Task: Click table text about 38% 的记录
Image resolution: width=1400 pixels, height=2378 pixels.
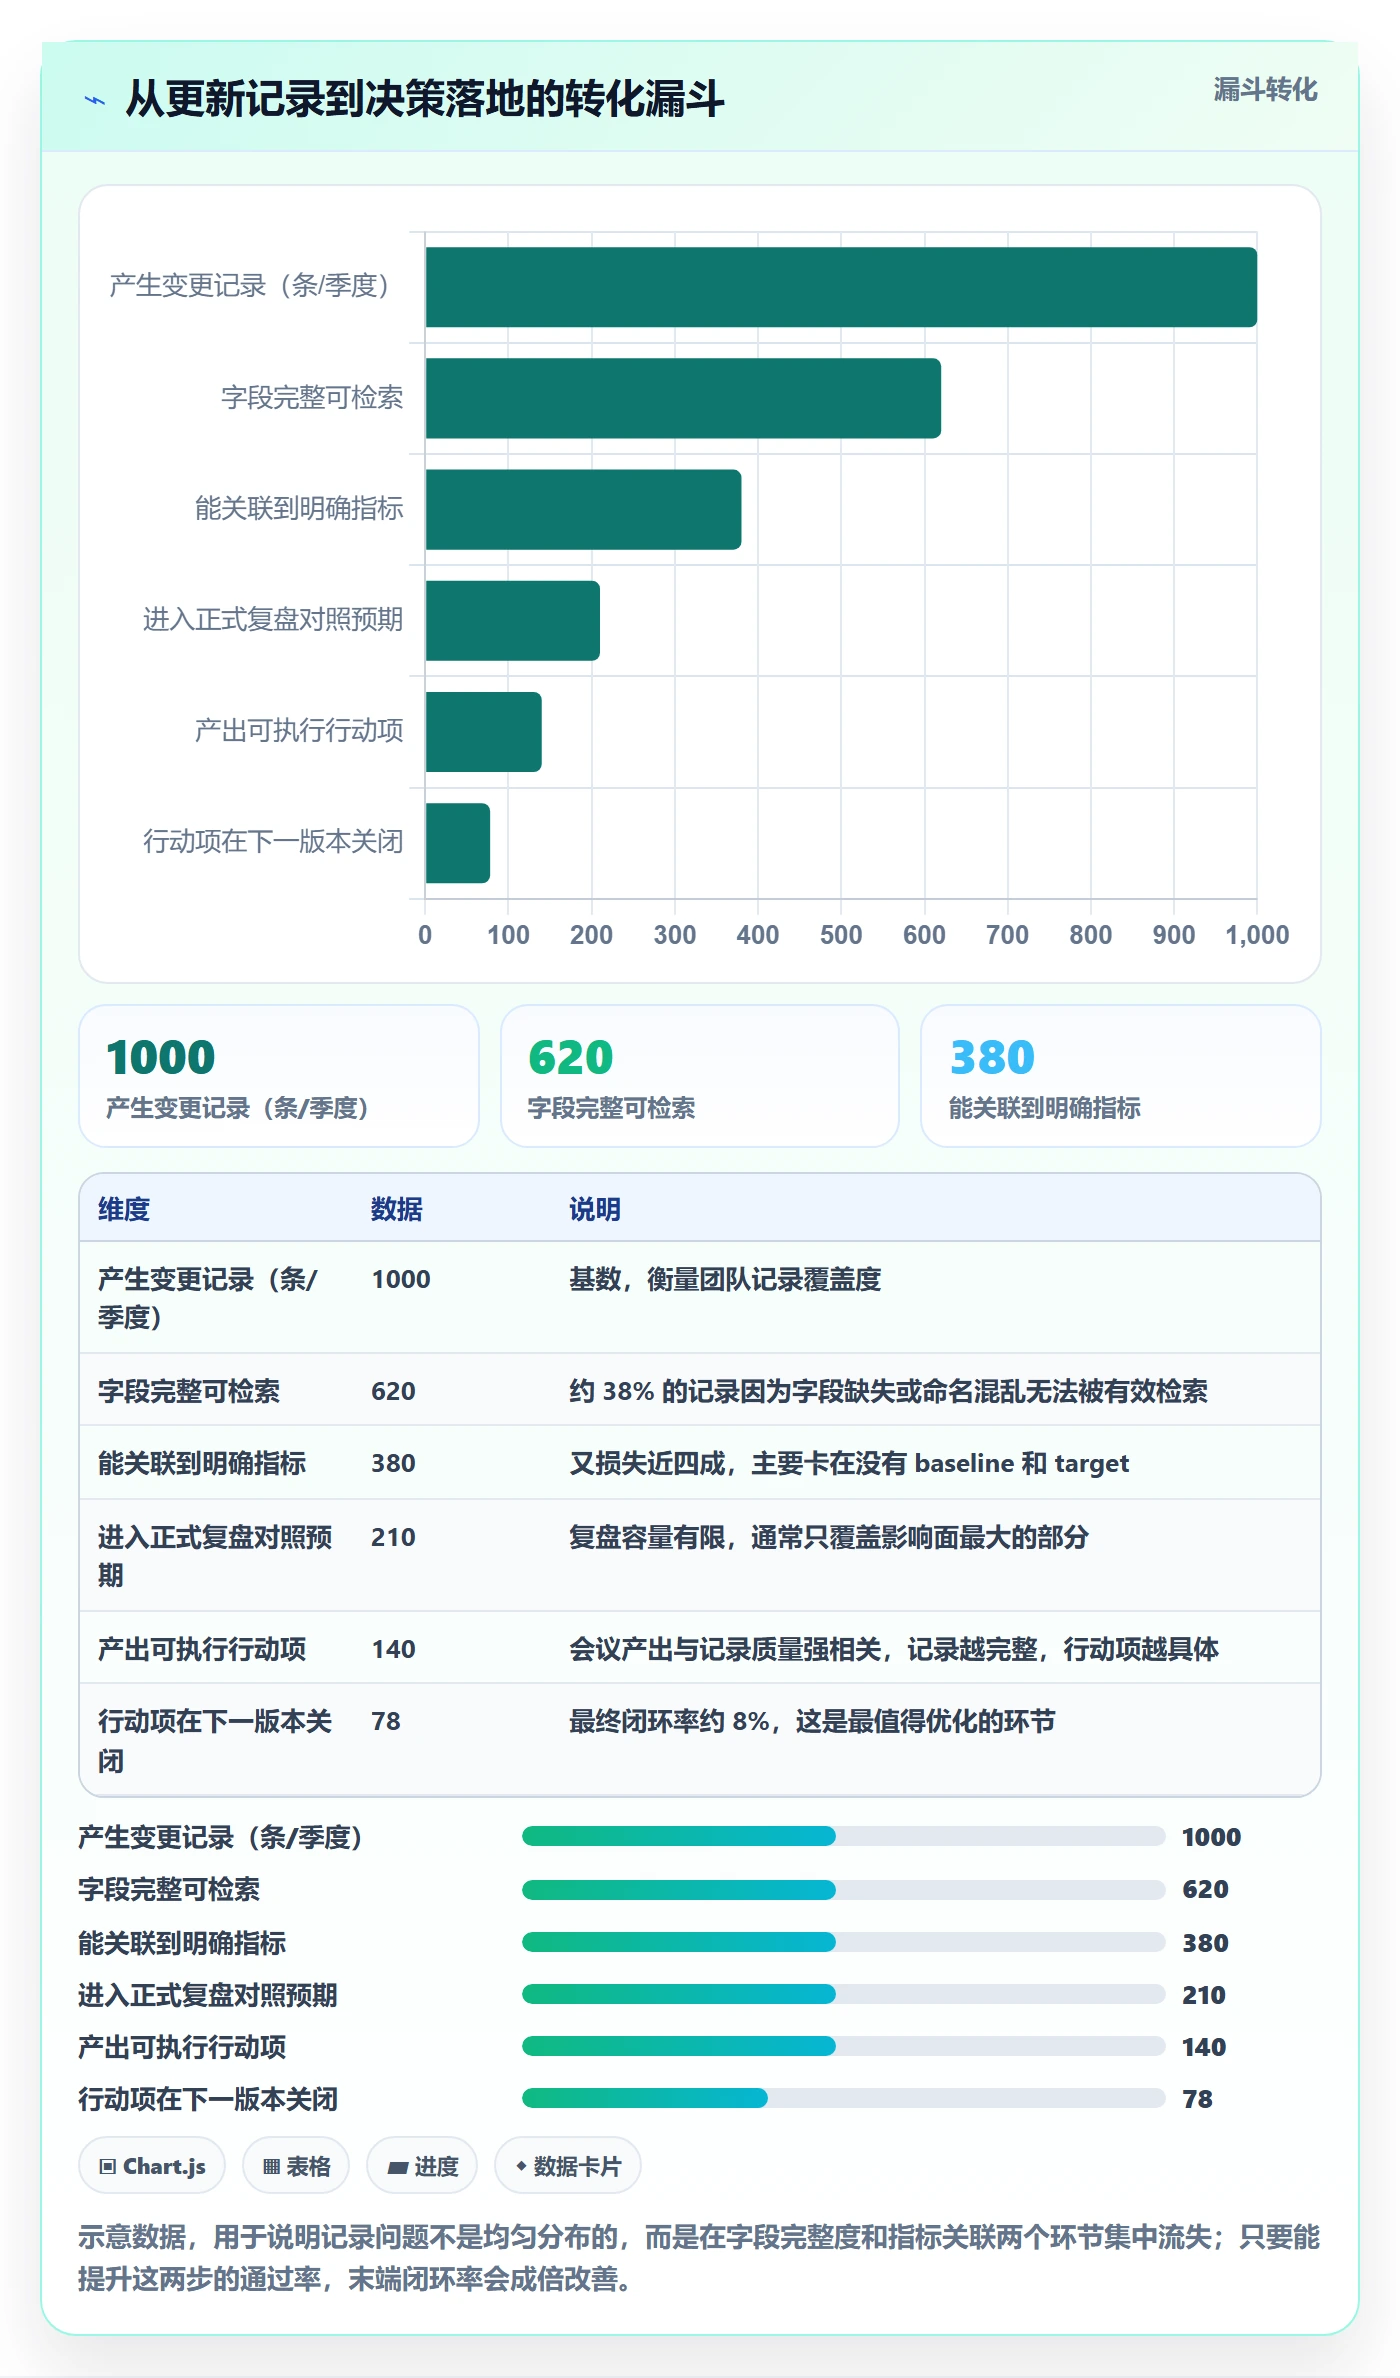Action: click(888, 1391)
